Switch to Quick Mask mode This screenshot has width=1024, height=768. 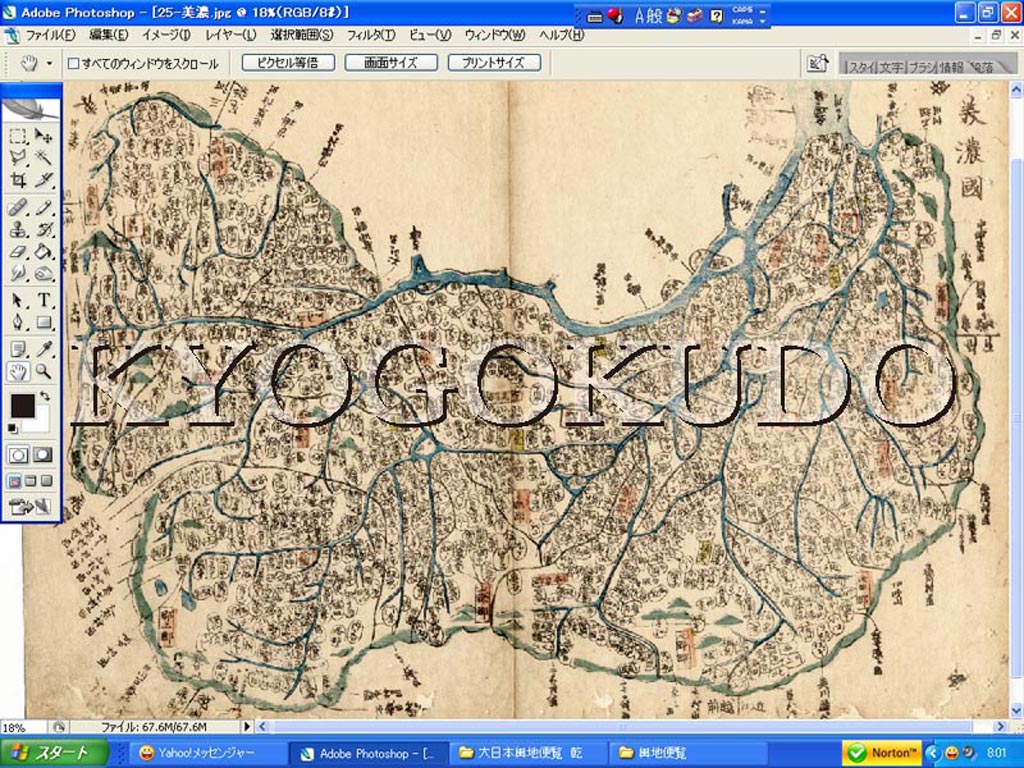pyautogui.click(x=43, y=455)
